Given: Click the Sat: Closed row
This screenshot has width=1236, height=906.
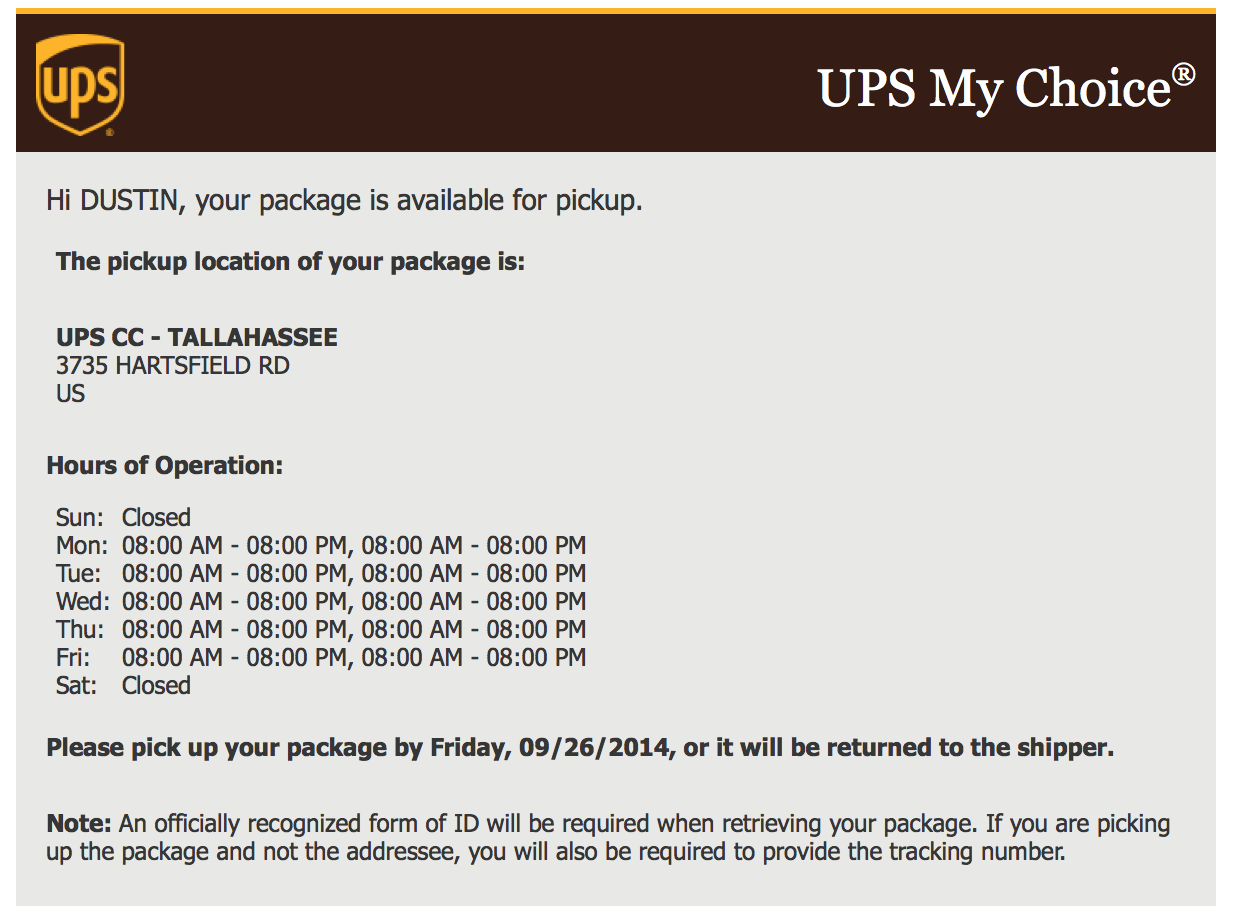Looking at the screenshot, I should point(123,686).
